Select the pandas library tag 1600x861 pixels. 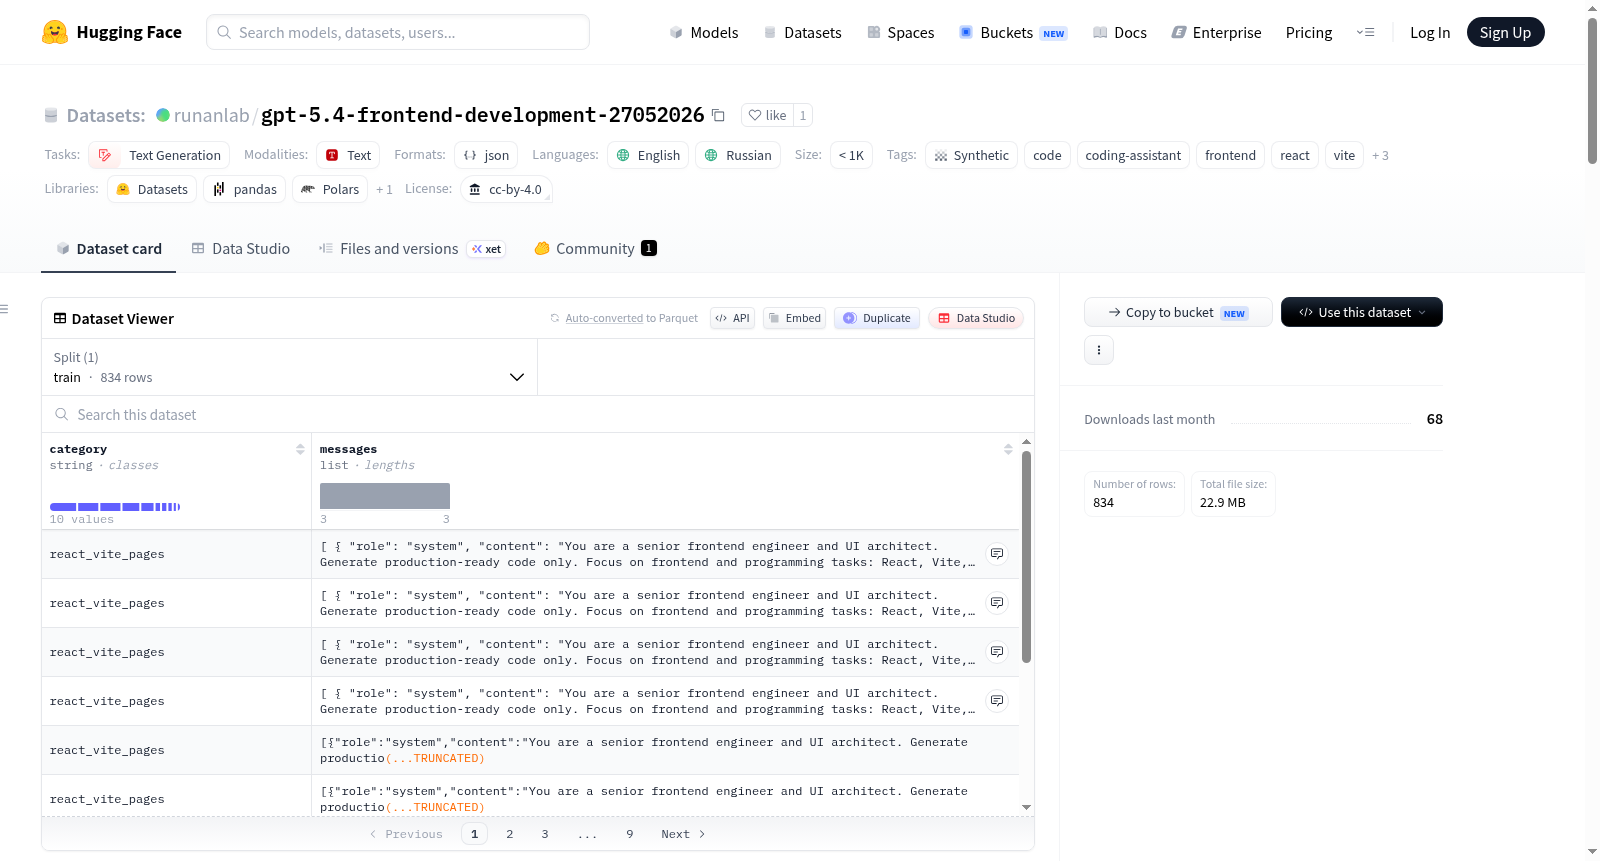(x=245, y=189)
